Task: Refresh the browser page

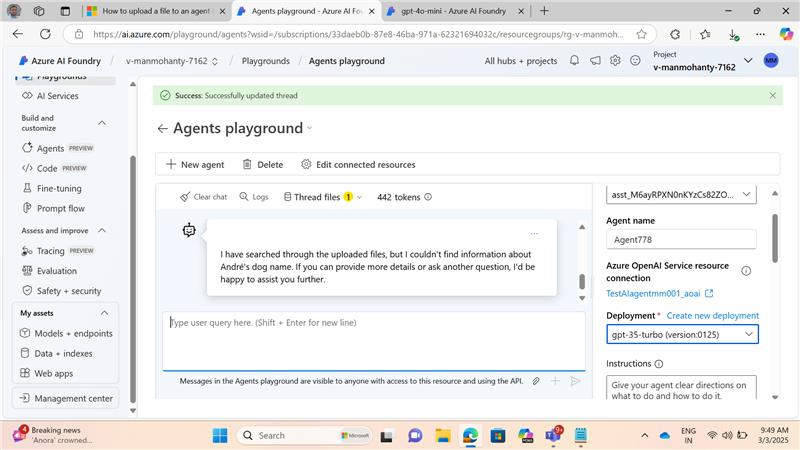Action: 45,34
